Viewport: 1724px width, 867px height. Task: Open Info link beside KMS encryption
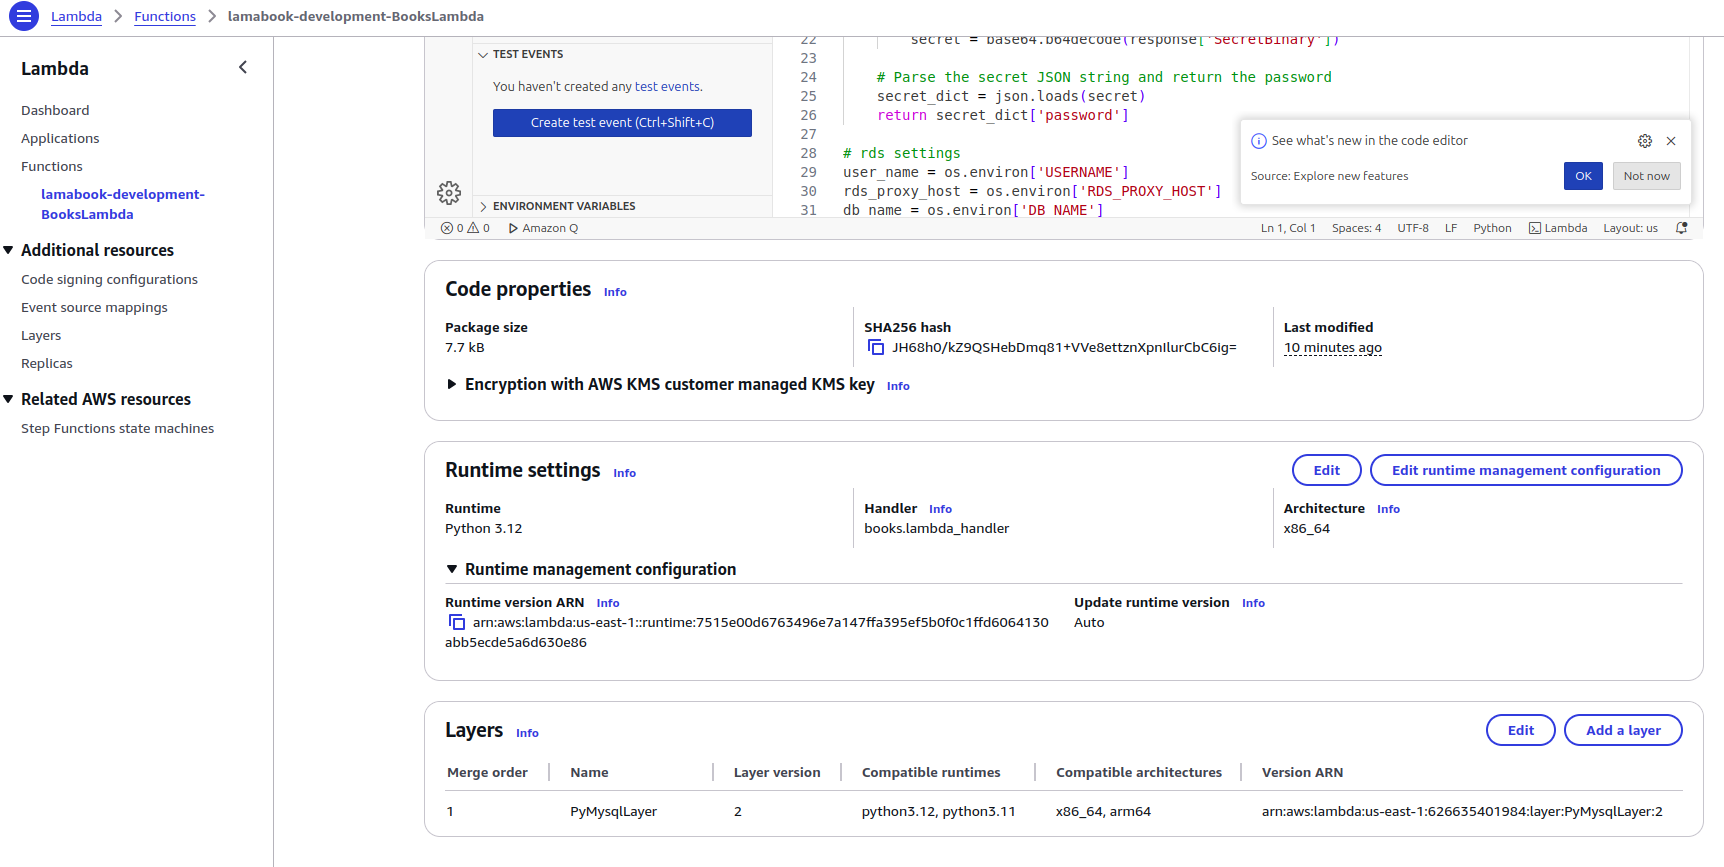tap(898, 386)
